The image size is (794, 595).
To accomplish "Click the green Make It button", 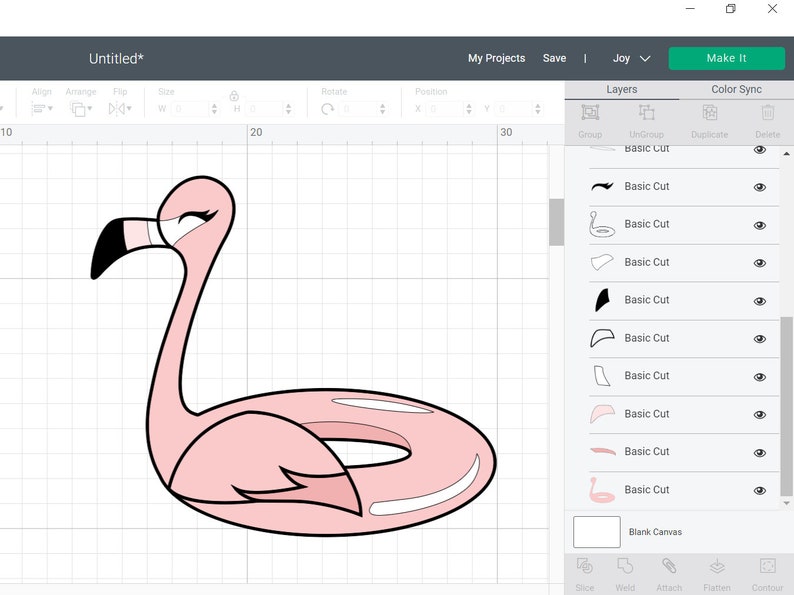I will [x=727, y=58].
